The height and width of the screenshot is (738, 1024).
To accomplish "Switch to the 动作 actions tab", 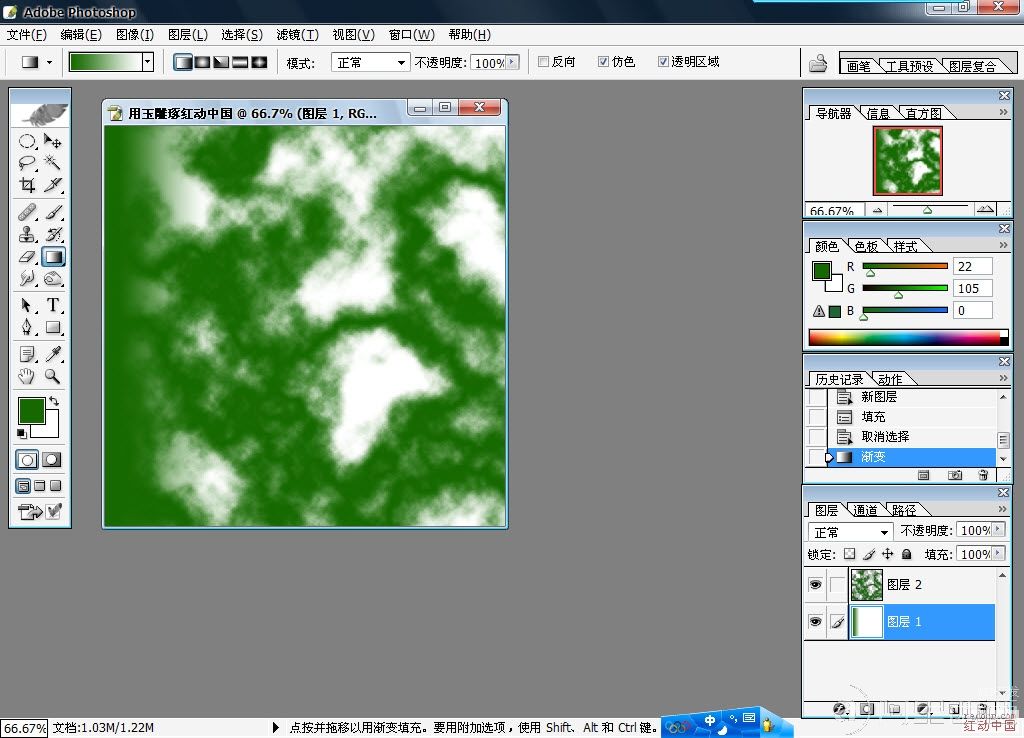I will (x=890, y=379).
